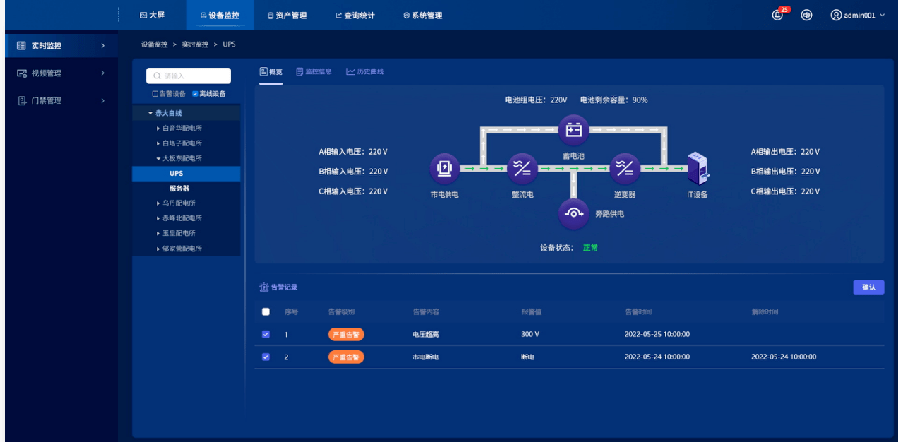The height and width of the screenshot is (442, 898).
Task: Select UPS in the device tree
Action: coord(186,173)
